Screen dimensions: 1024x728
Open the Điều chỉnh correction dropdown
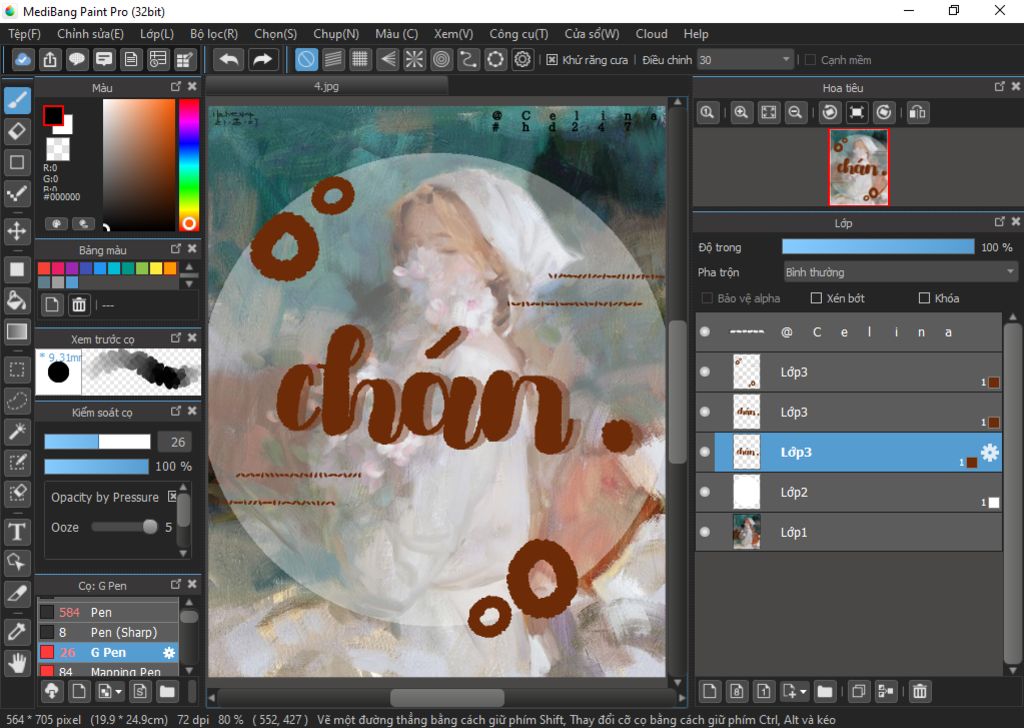point(745,60)
